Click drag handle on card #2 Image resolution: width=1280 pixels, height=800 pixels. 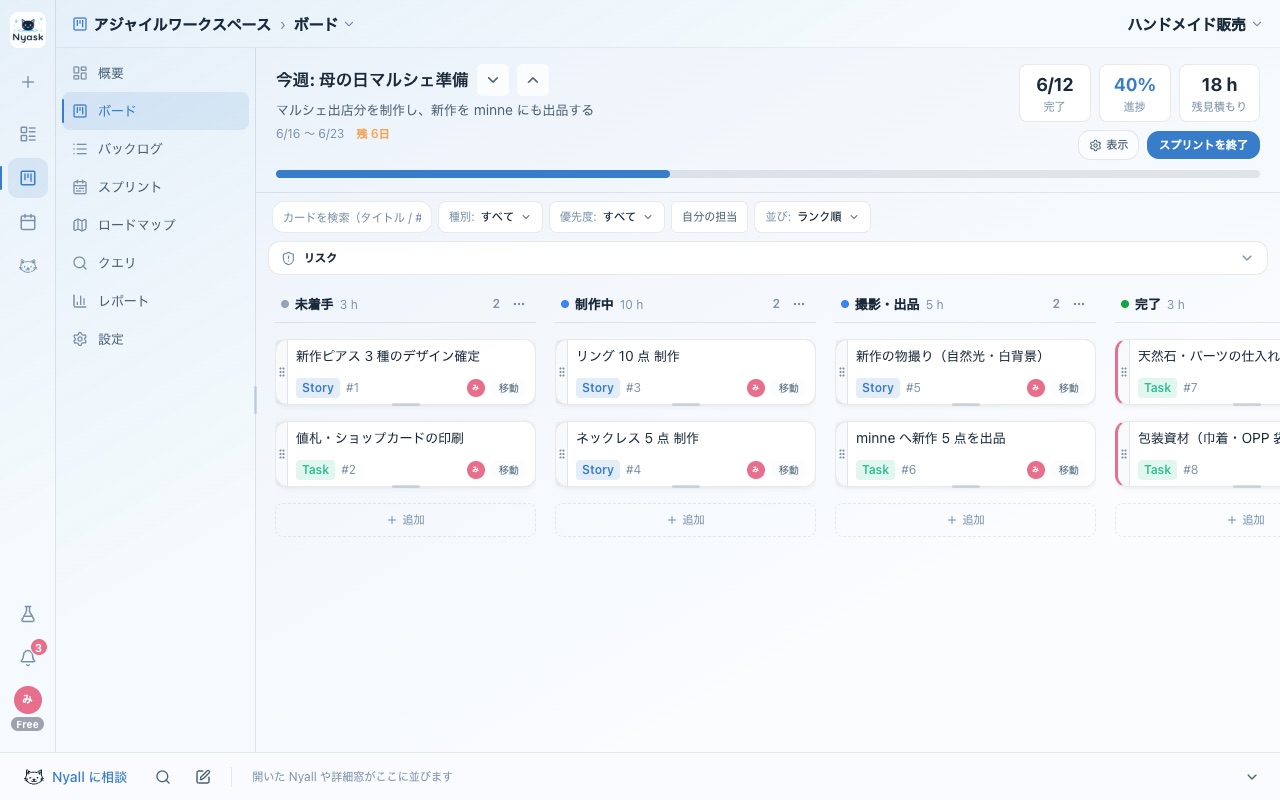282,454
